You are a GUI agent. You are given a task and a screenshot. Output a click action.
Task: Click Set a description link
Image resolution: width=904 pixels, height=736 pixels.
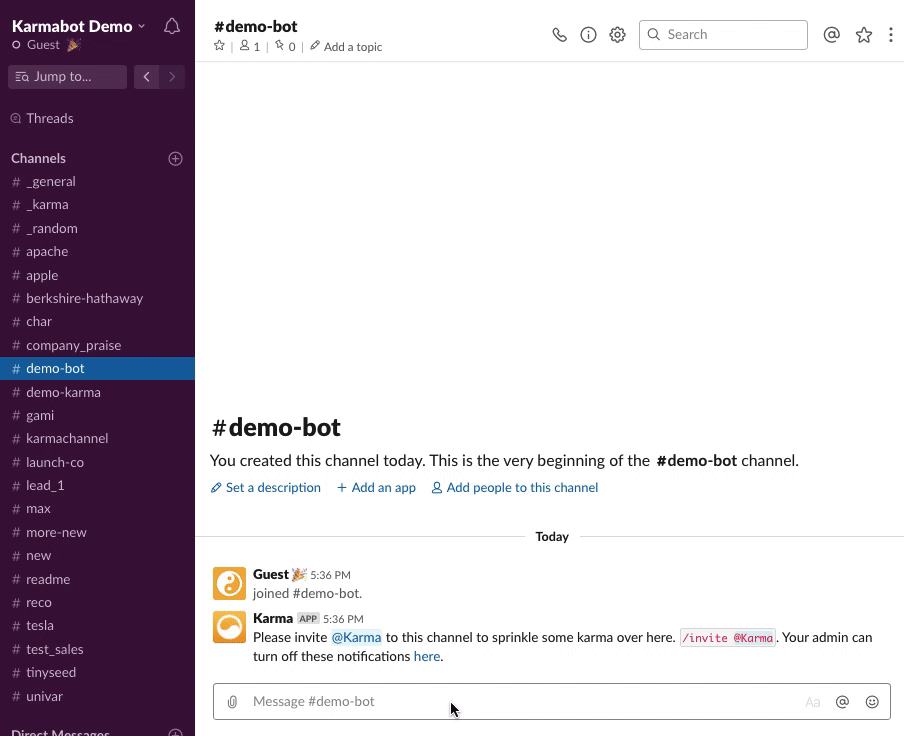[266, 488]
